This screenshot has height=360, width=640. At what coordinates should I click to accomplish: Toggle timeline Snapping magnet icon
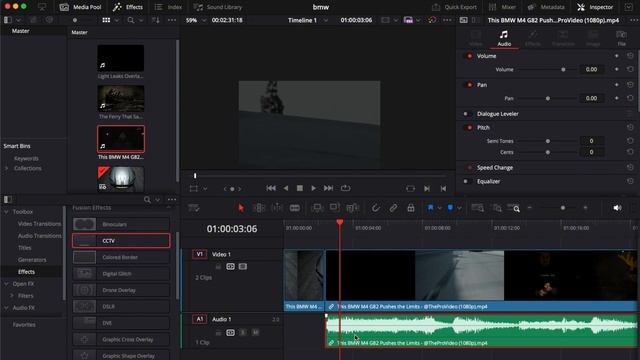375,208
